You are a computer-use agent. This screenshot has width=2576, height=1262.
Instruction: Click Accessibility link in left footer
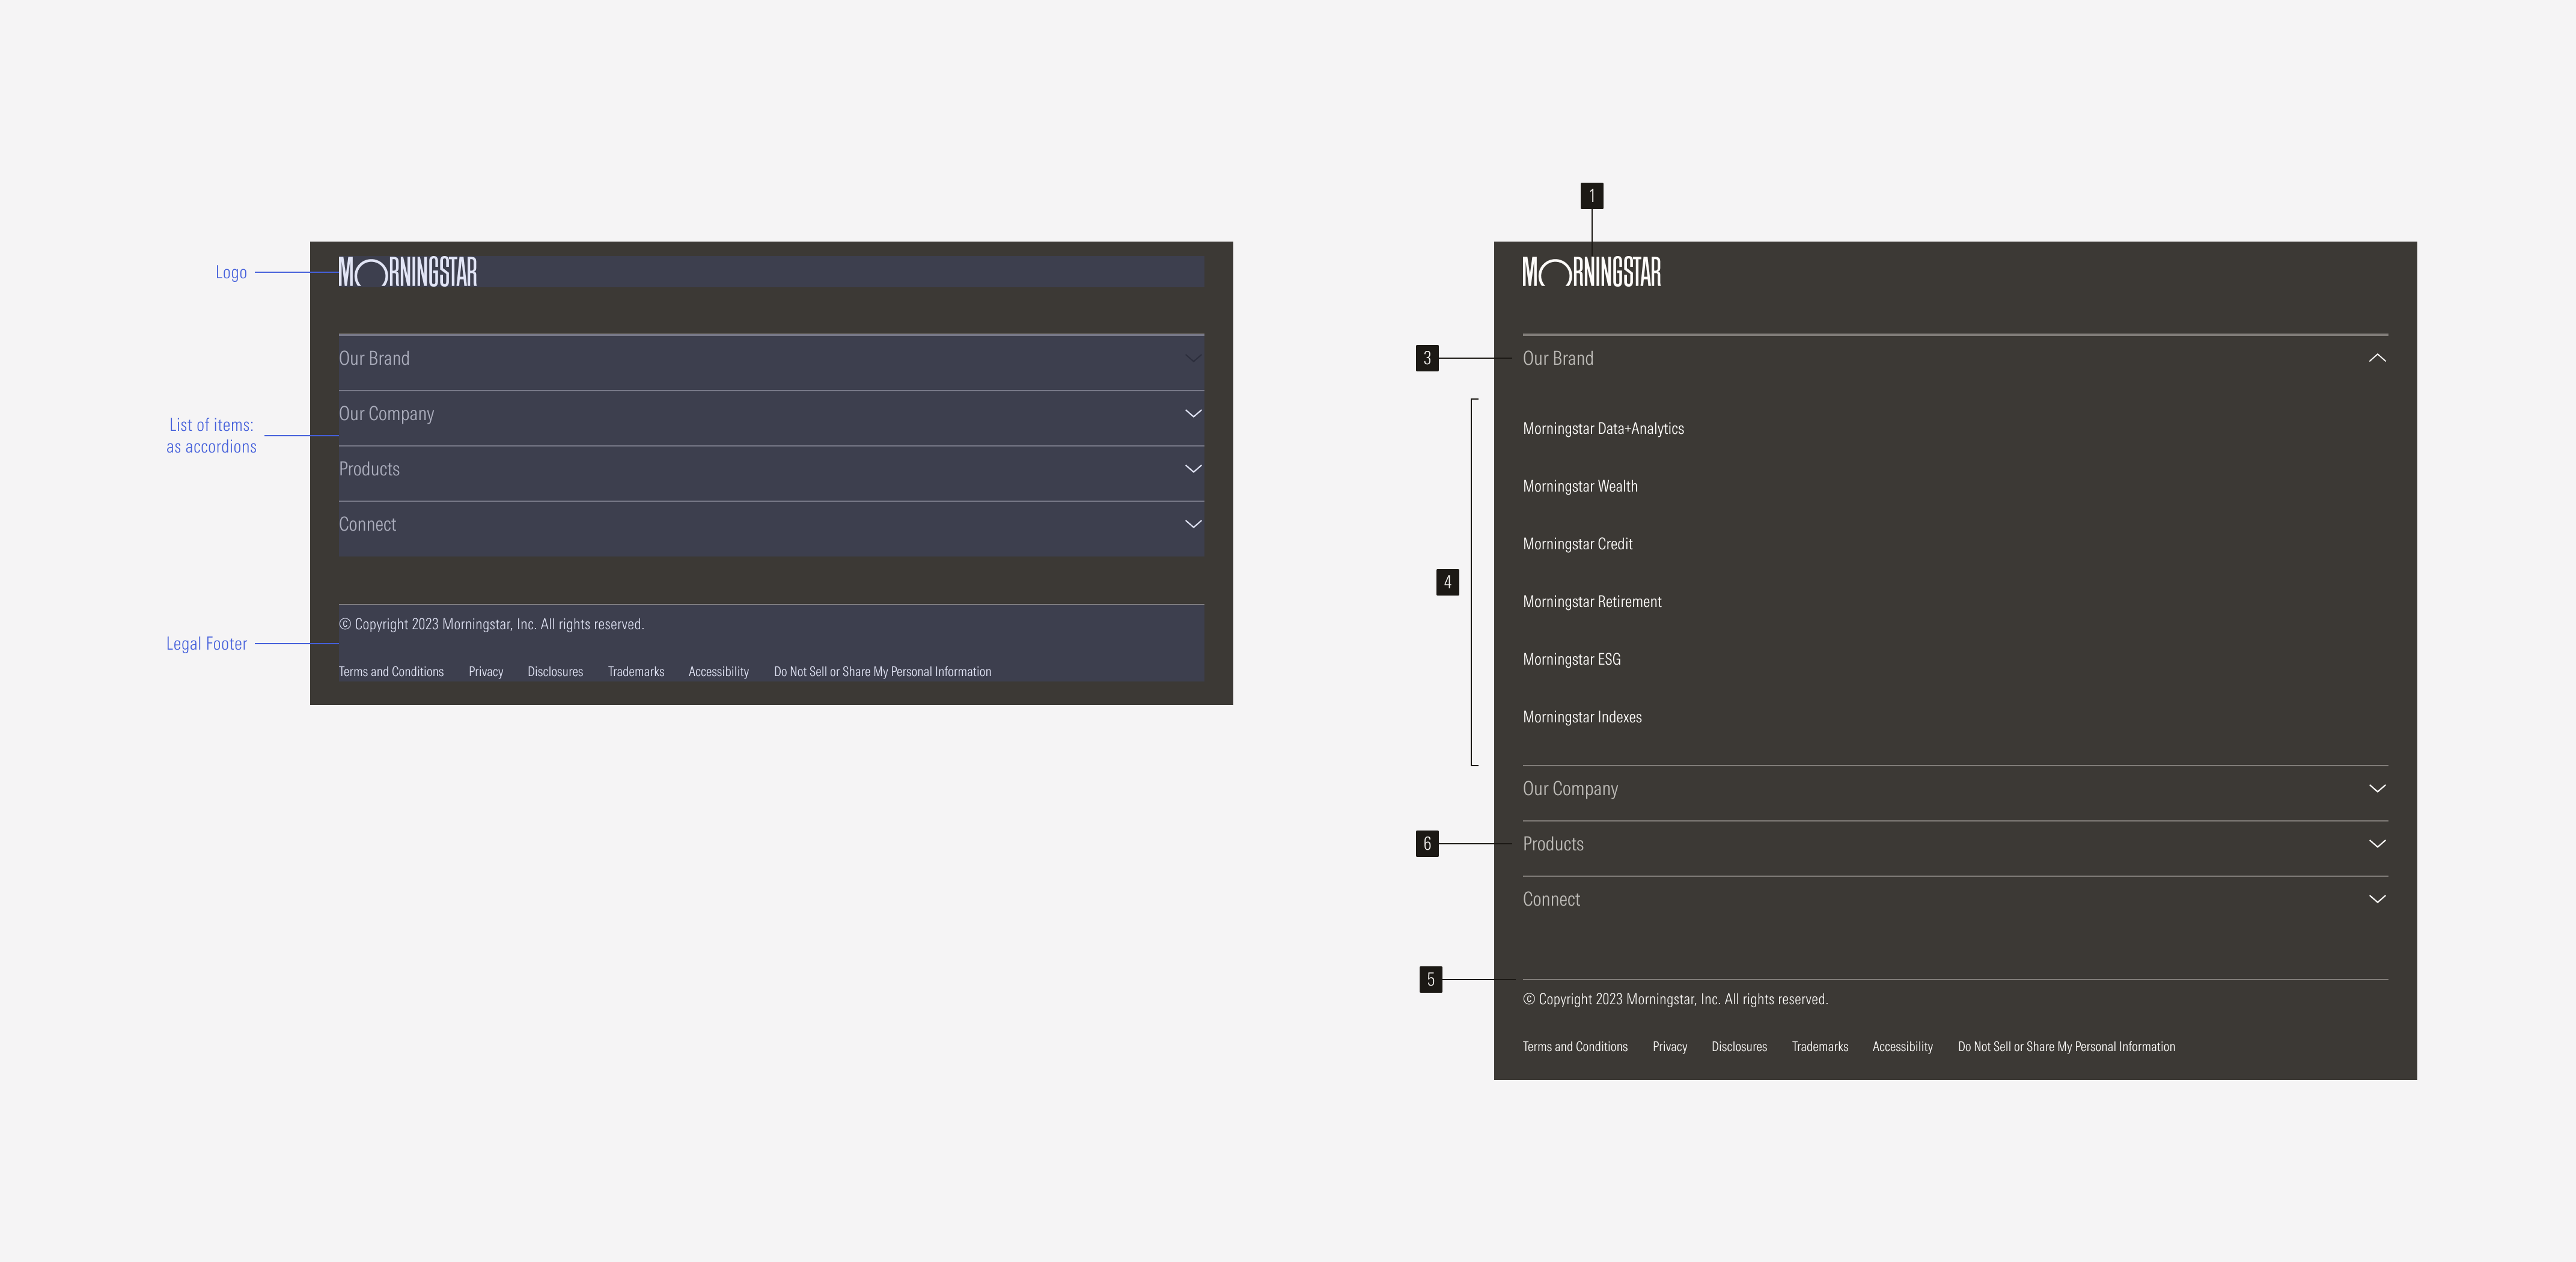click(x=718, y=672)
